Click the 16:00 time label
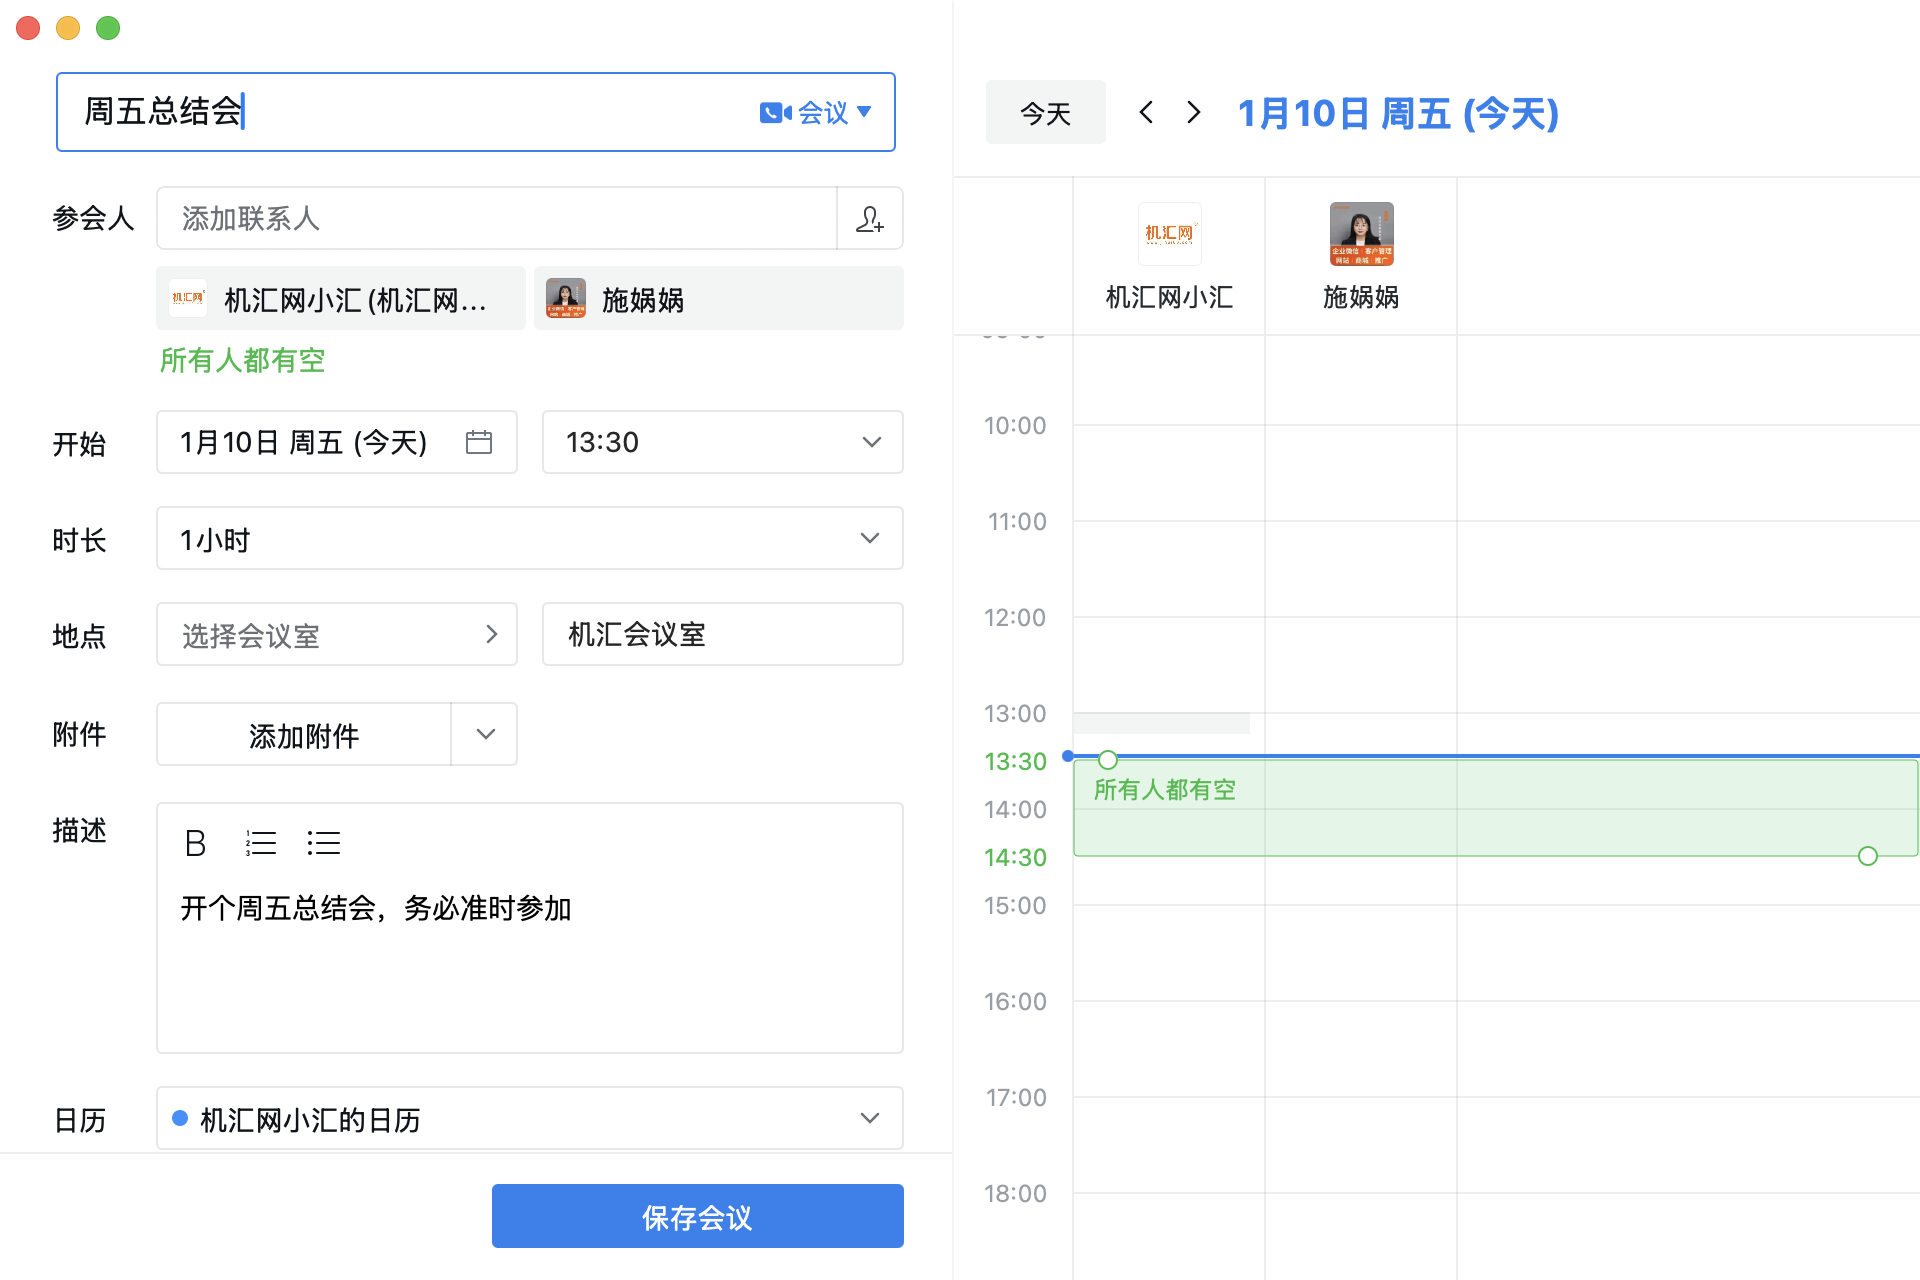The height and width of the screenshot is (1280, 1920). (x=1015, y=1002)
